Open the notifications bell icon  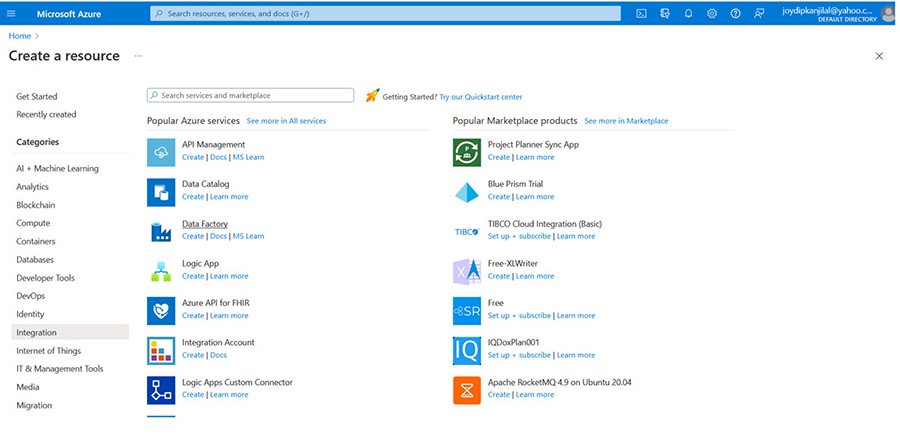[x=688, y=14]
